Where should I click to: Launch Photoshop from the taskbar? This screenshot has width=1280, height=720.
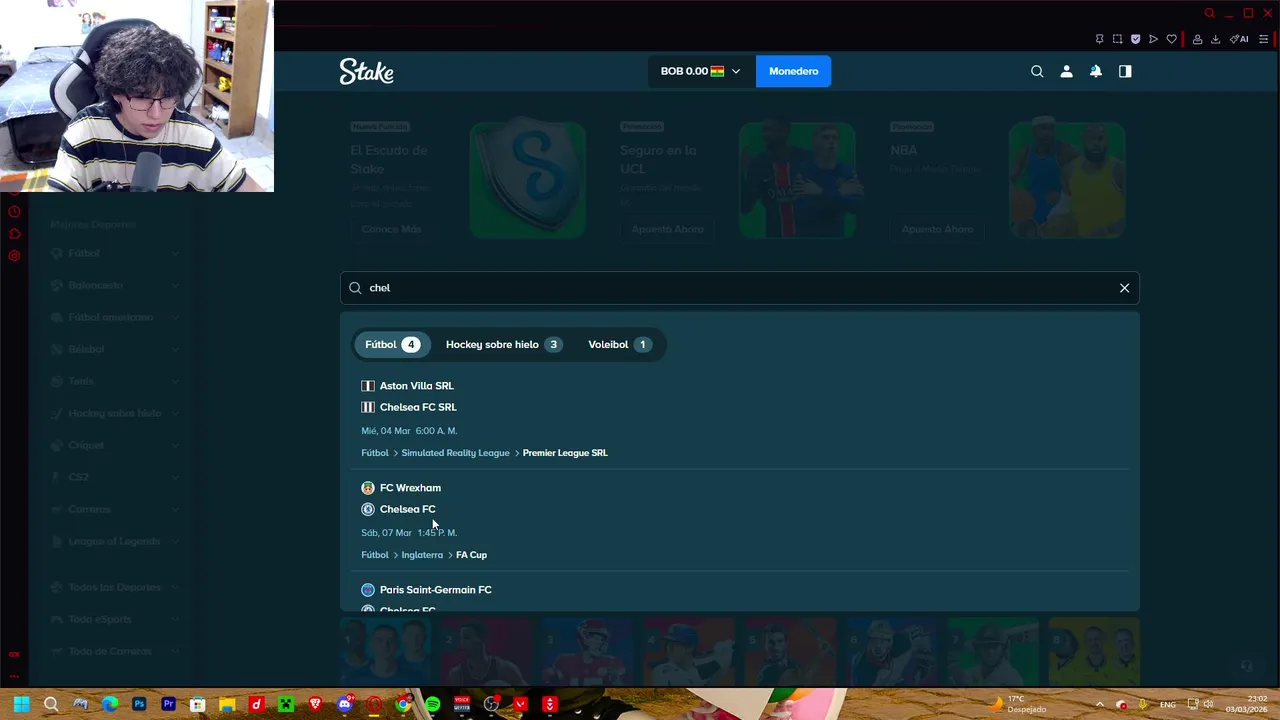[139, 704]
